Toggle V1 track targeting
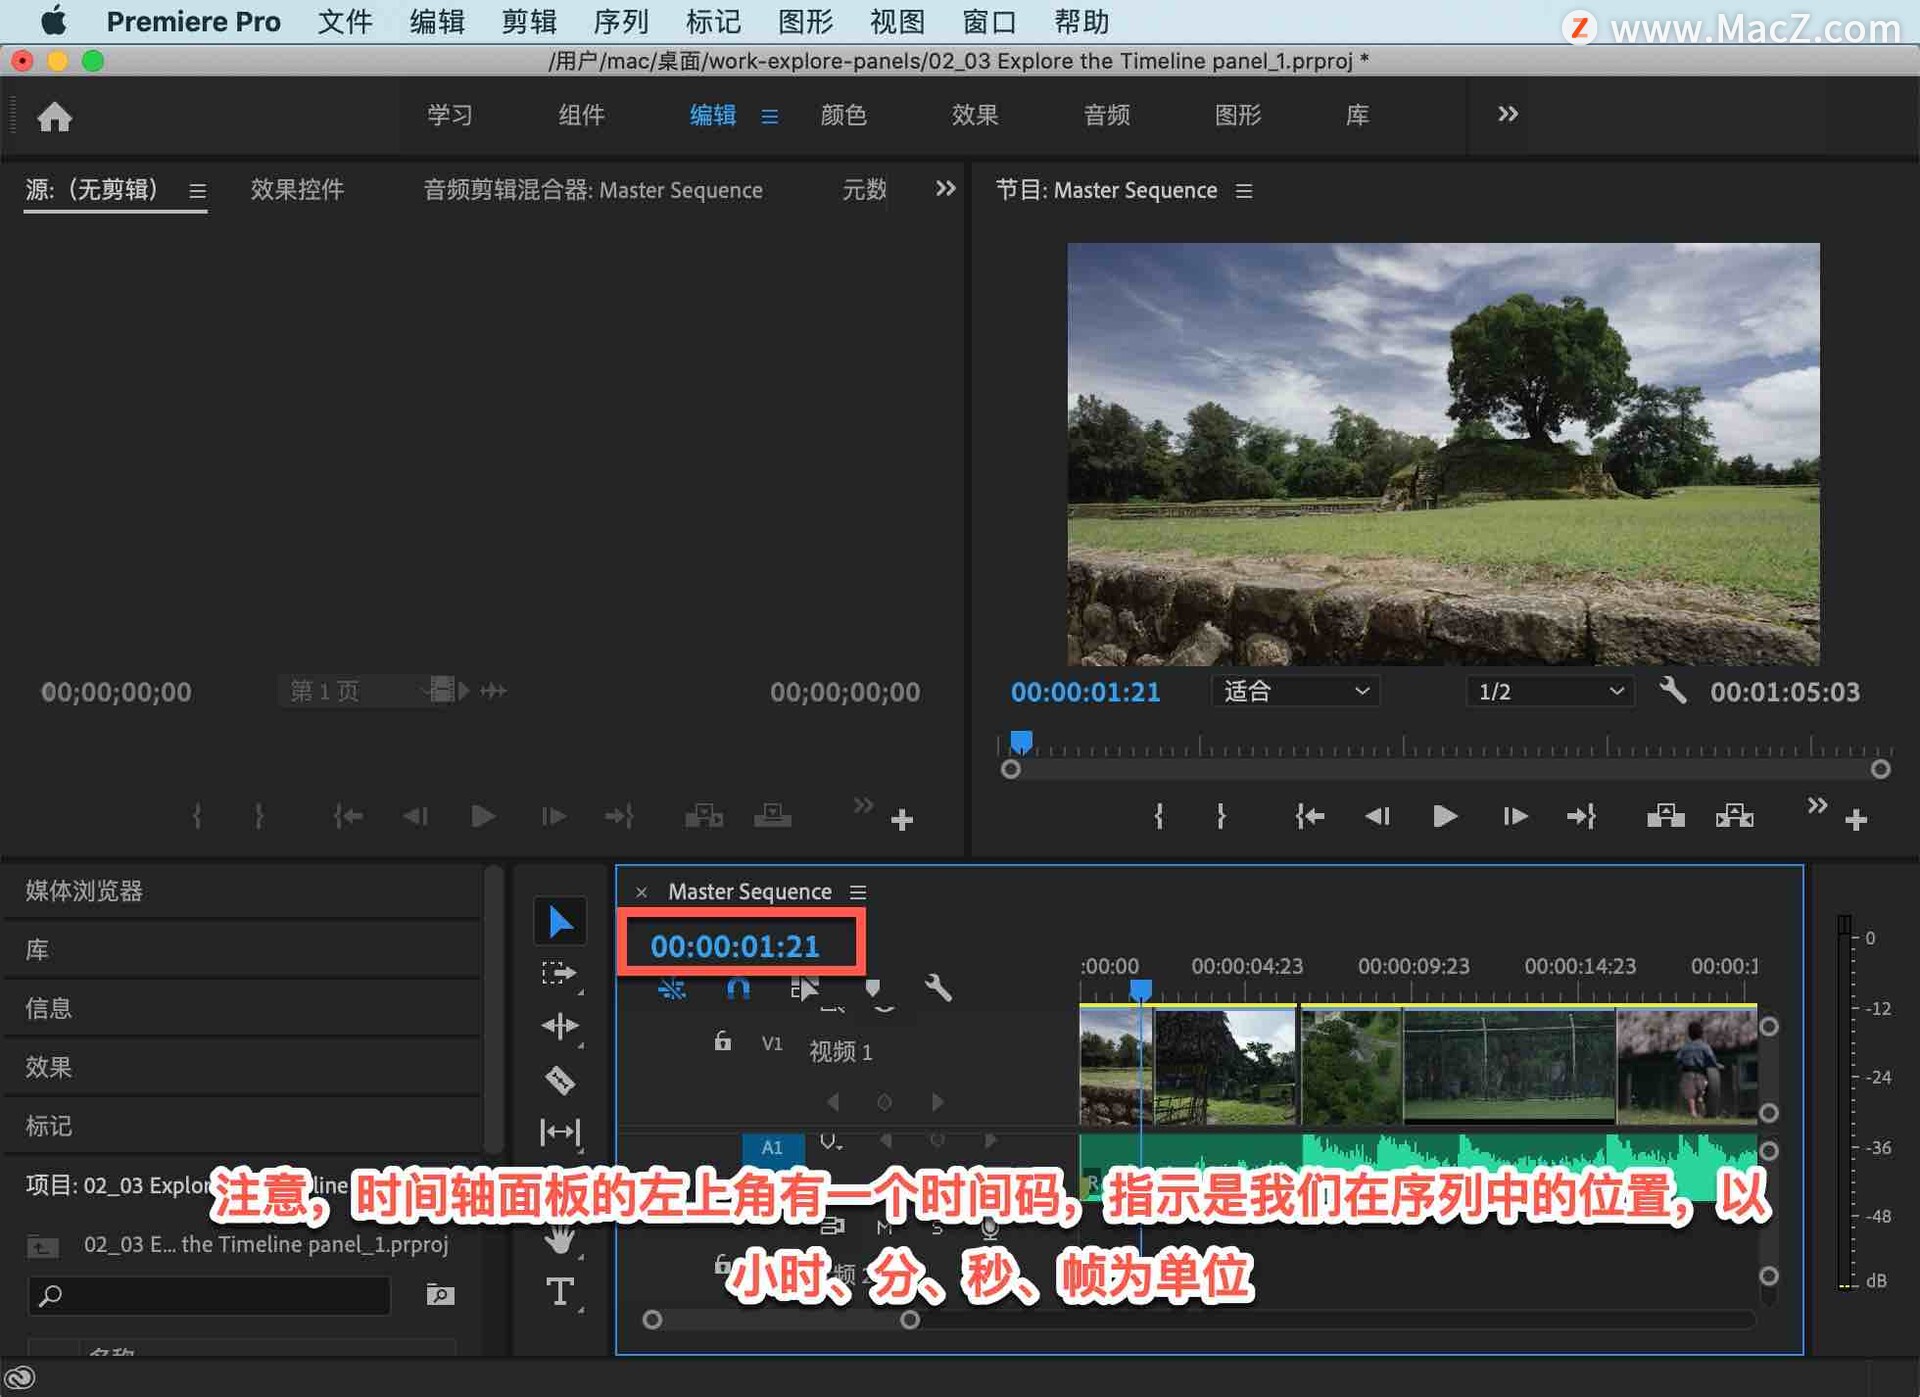The width and height of the screenshot is (1920, 1397). point(772,1043)
